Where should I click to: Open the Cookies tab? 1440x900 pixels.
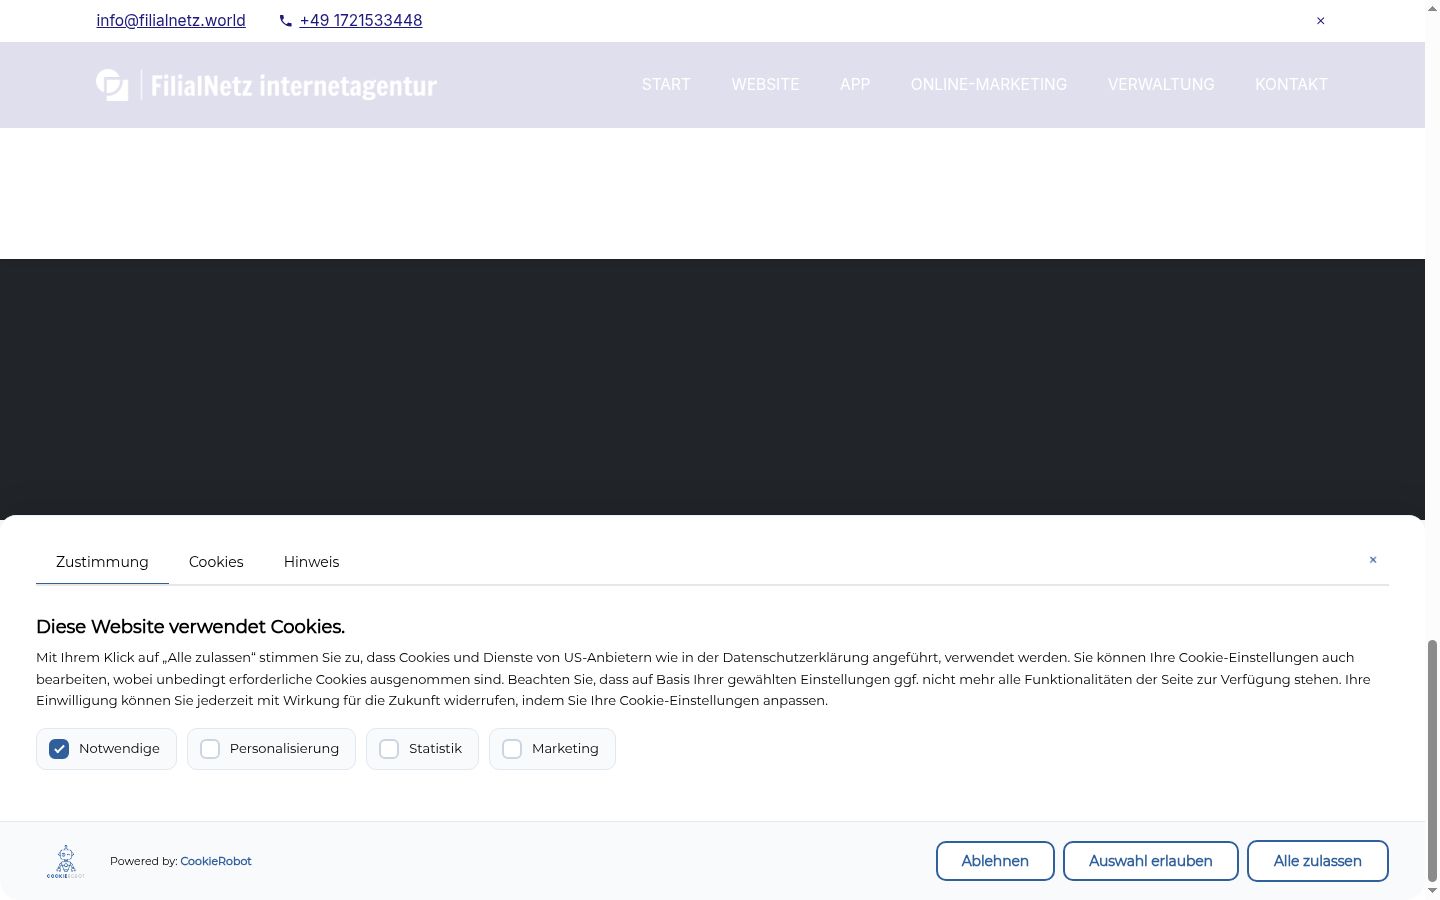click(x=216, y=562)
